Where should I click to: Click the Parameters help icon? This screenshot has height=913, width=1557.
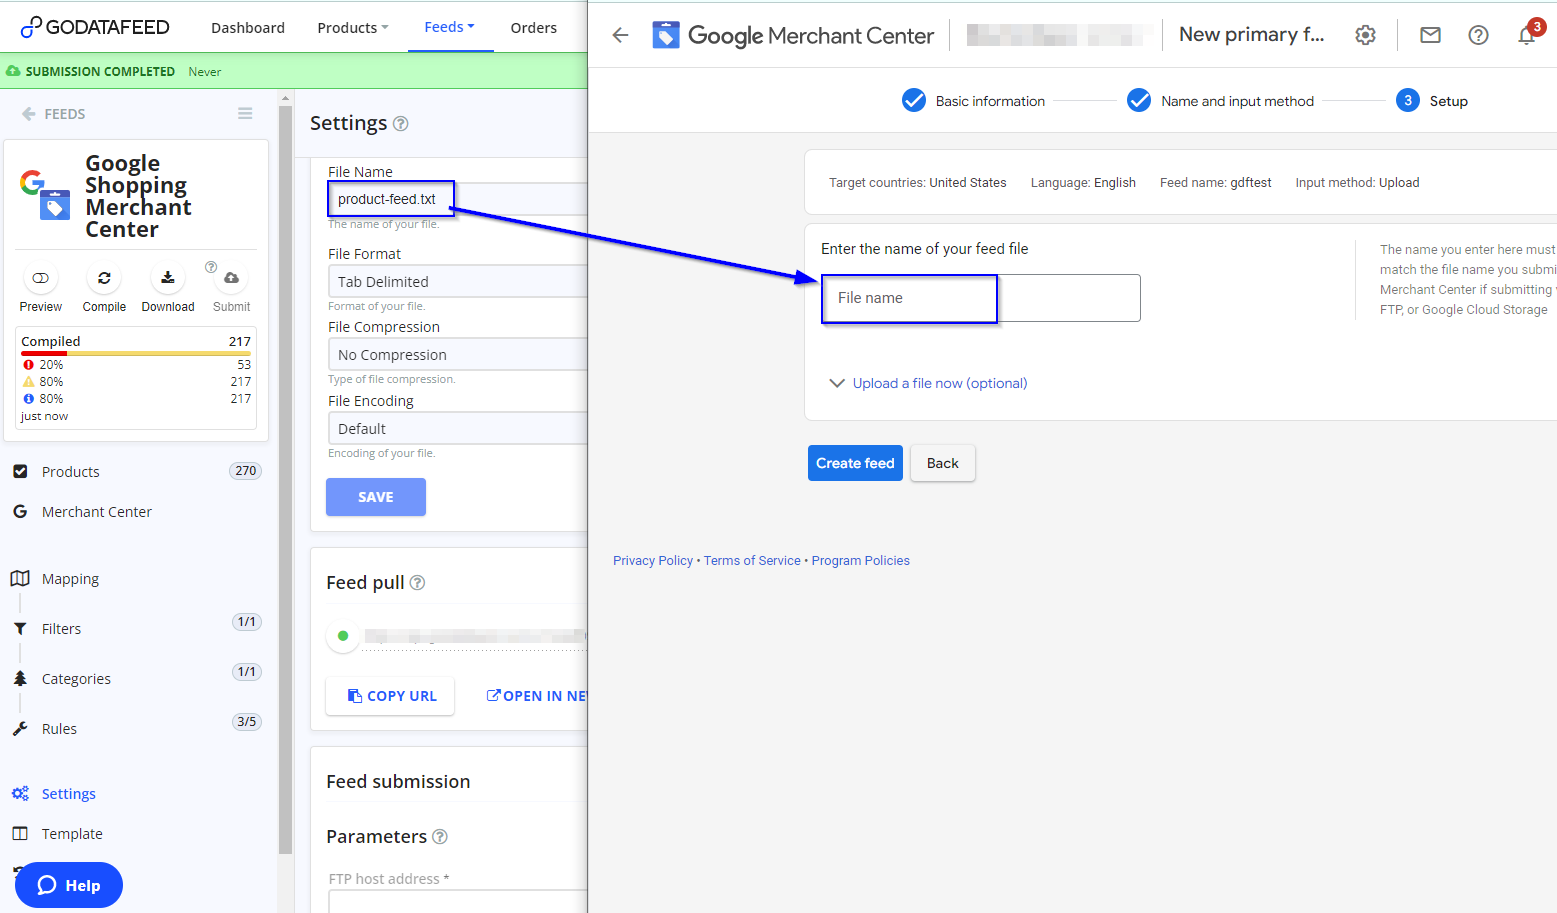440,837
